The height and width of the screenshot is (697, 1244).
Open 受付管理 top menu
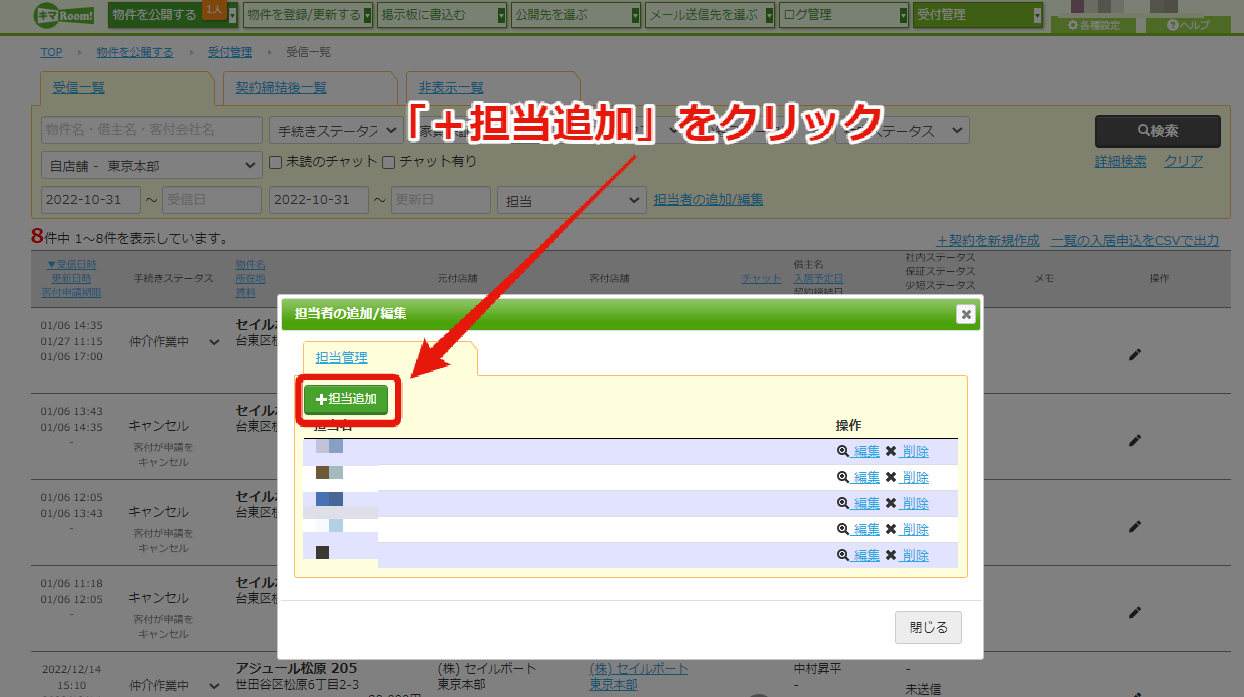coord(978,15)
